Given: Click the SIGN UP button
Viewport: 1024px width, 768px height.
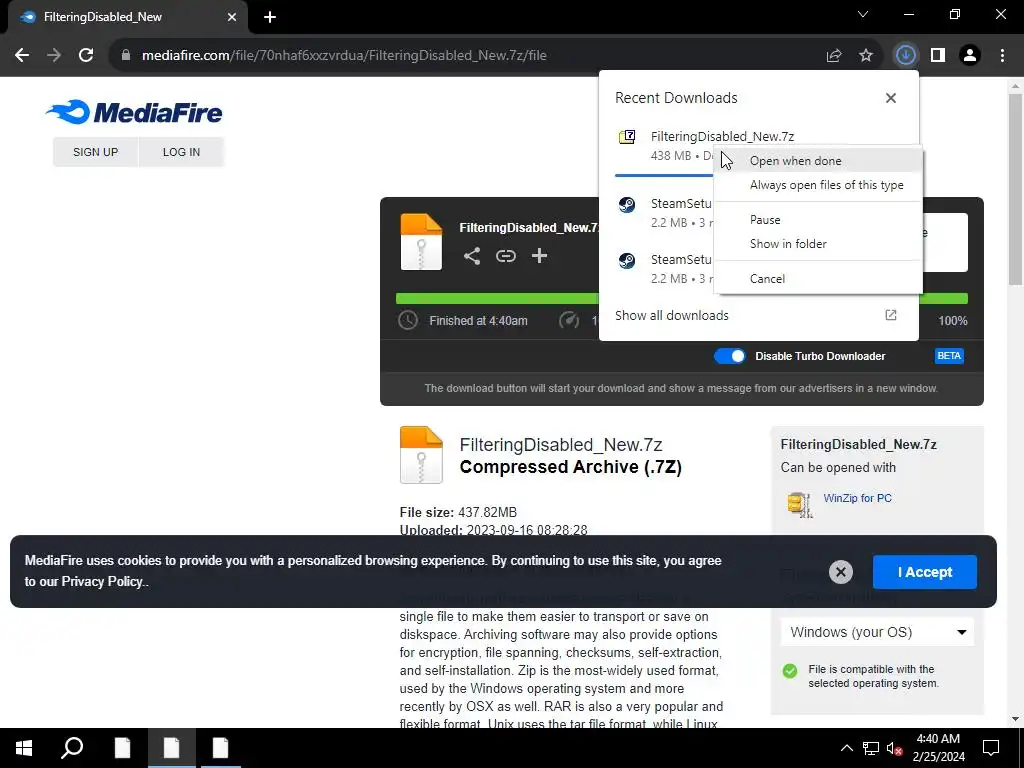Looking at the screenshot, I should (x=95, y=152).
